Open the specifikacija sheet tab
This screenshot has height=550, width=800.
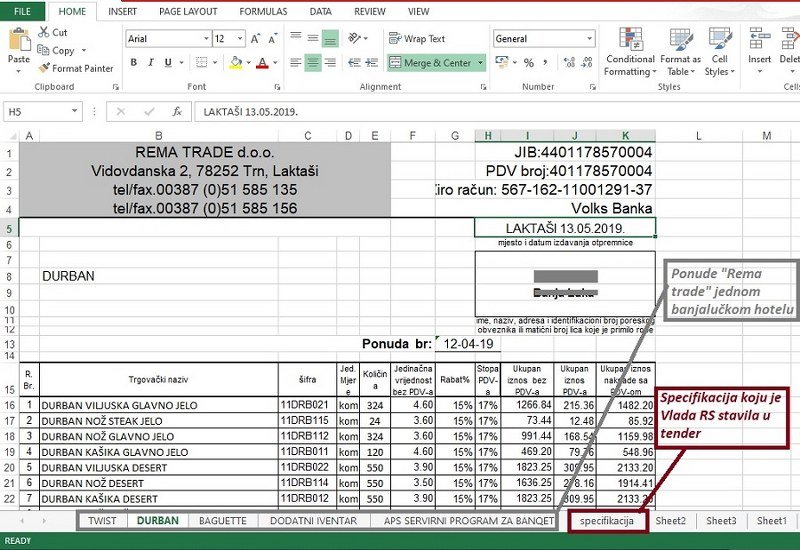pyautogui.click(x=607, y=521)
